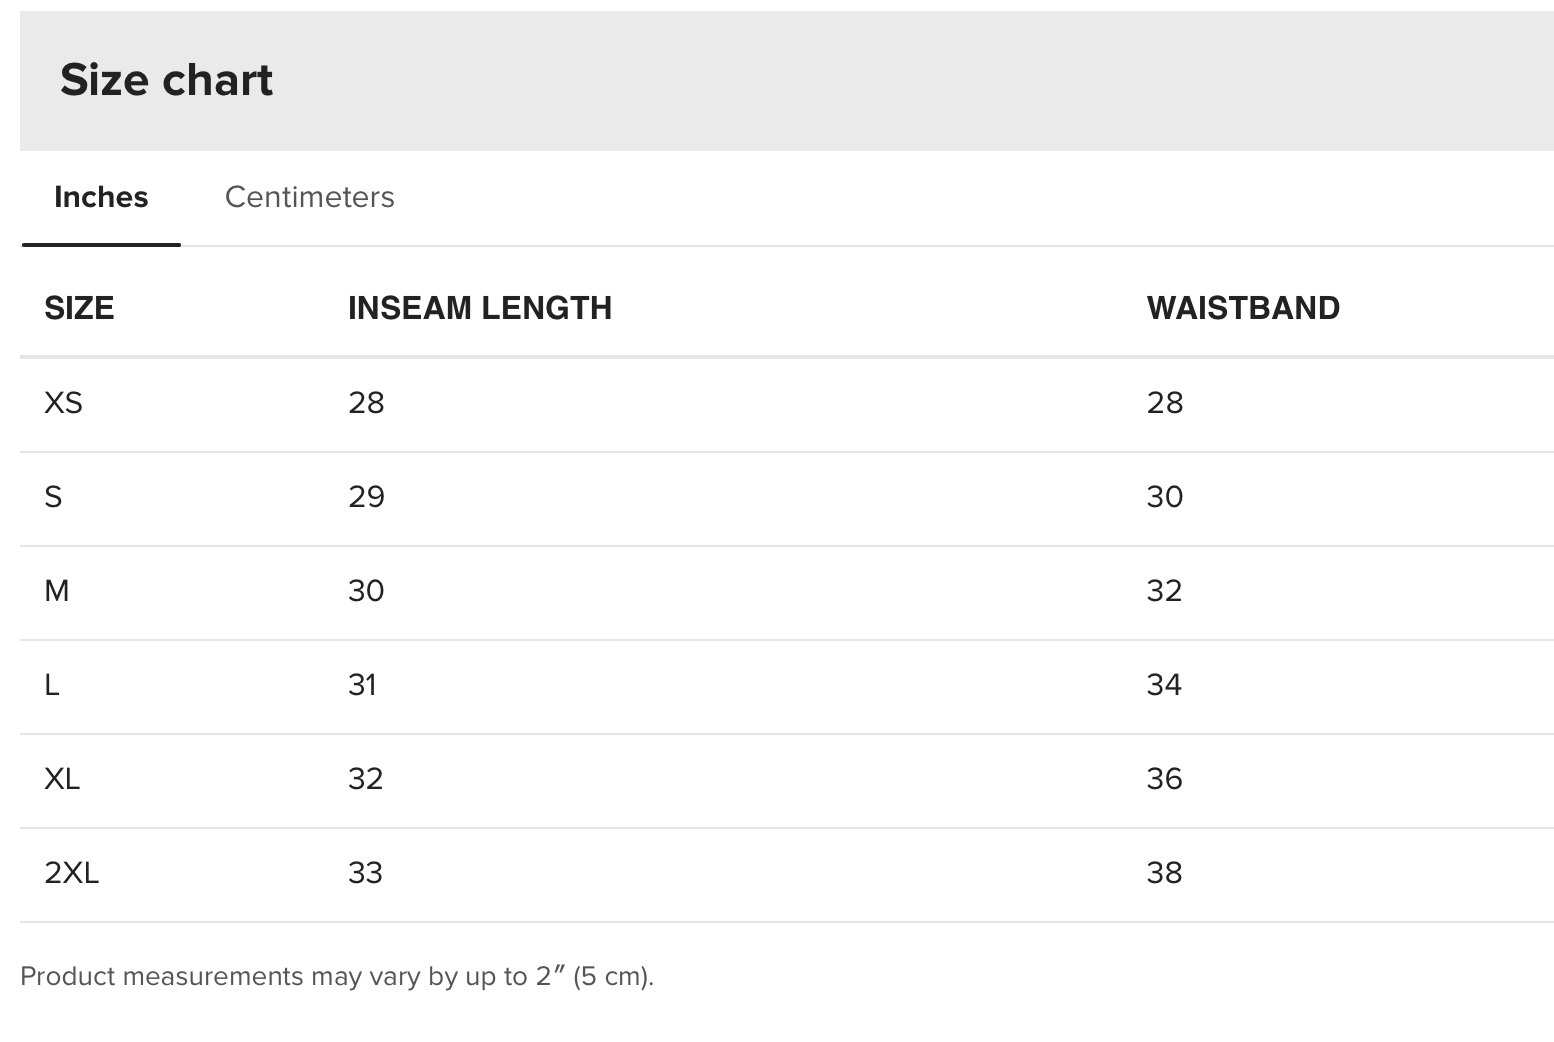The height and width of the screenshot is (1042, 1554).
Task: Click waistband value 38 for 2XL
Action: pyautogui.click(x=1165, y=873)
